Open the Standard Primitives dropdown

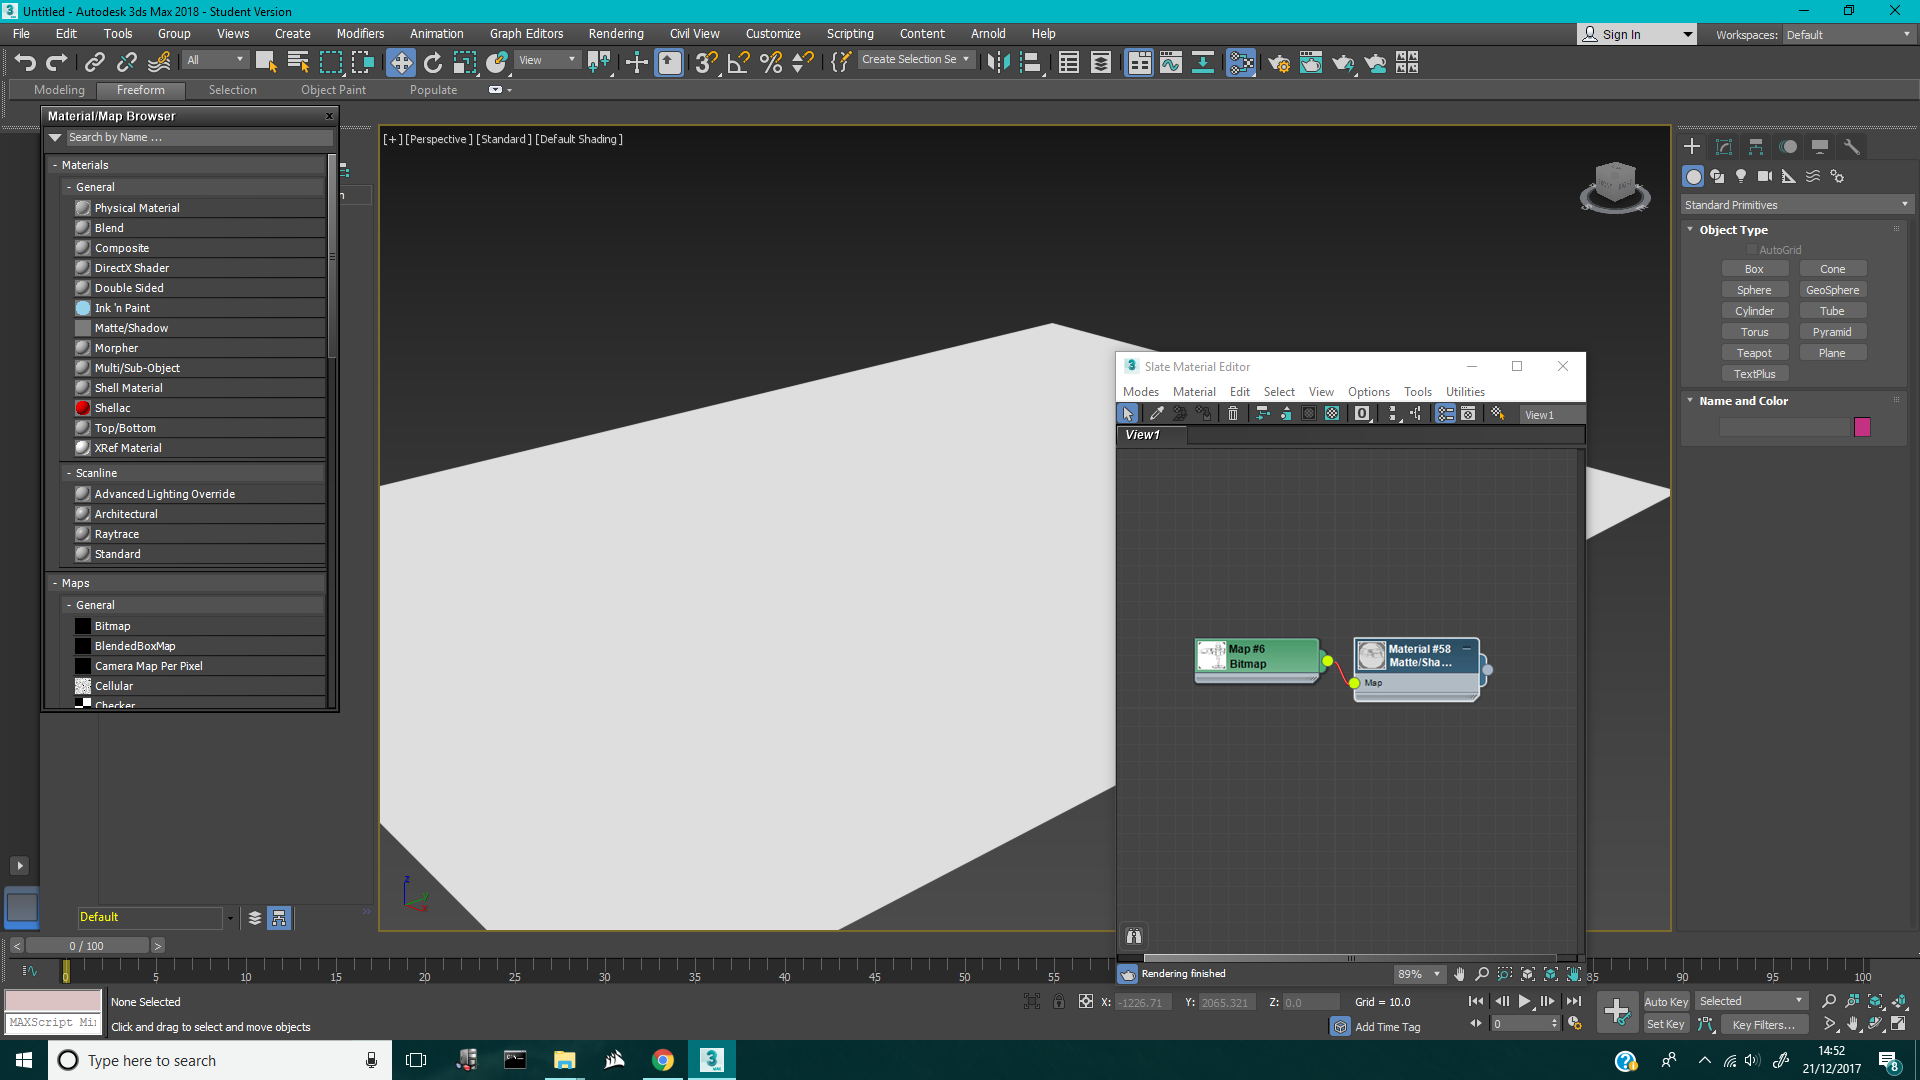[1796, 205]
